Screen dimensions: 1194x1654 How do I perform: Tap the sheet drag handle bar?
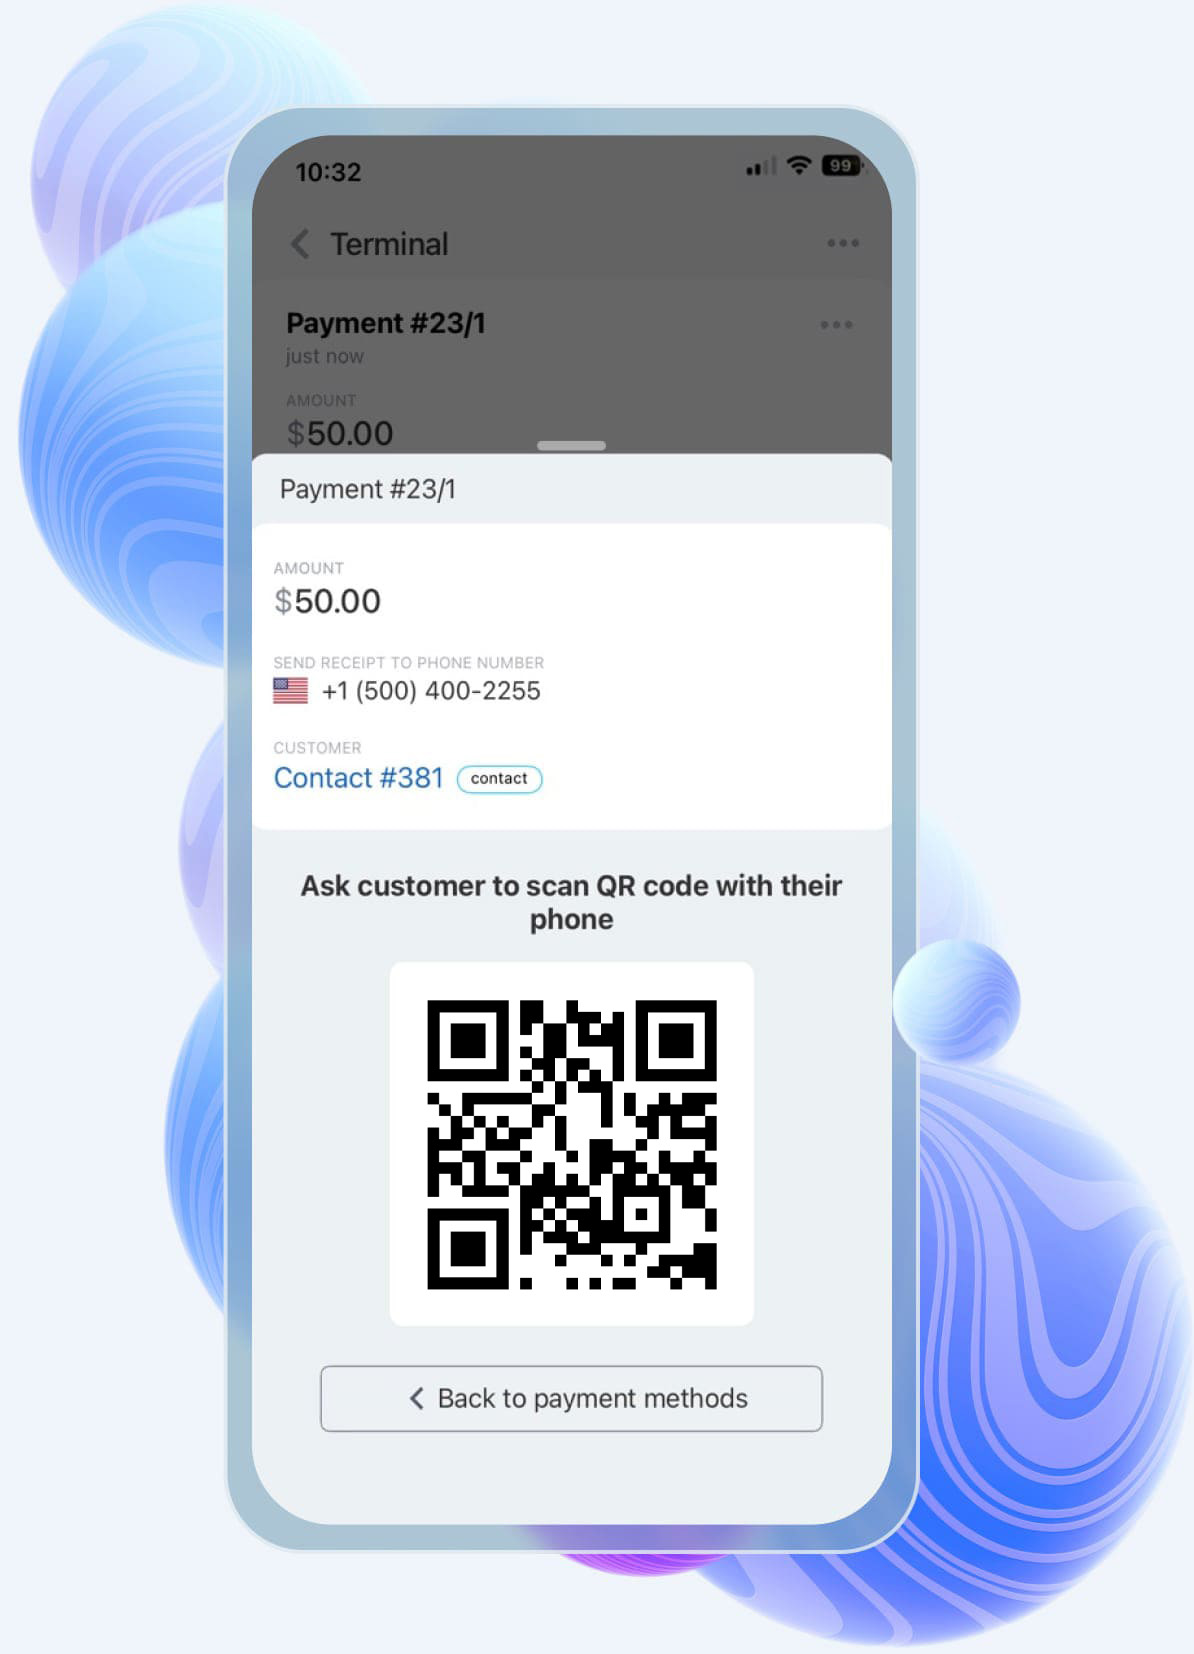[x=571, y=445]
